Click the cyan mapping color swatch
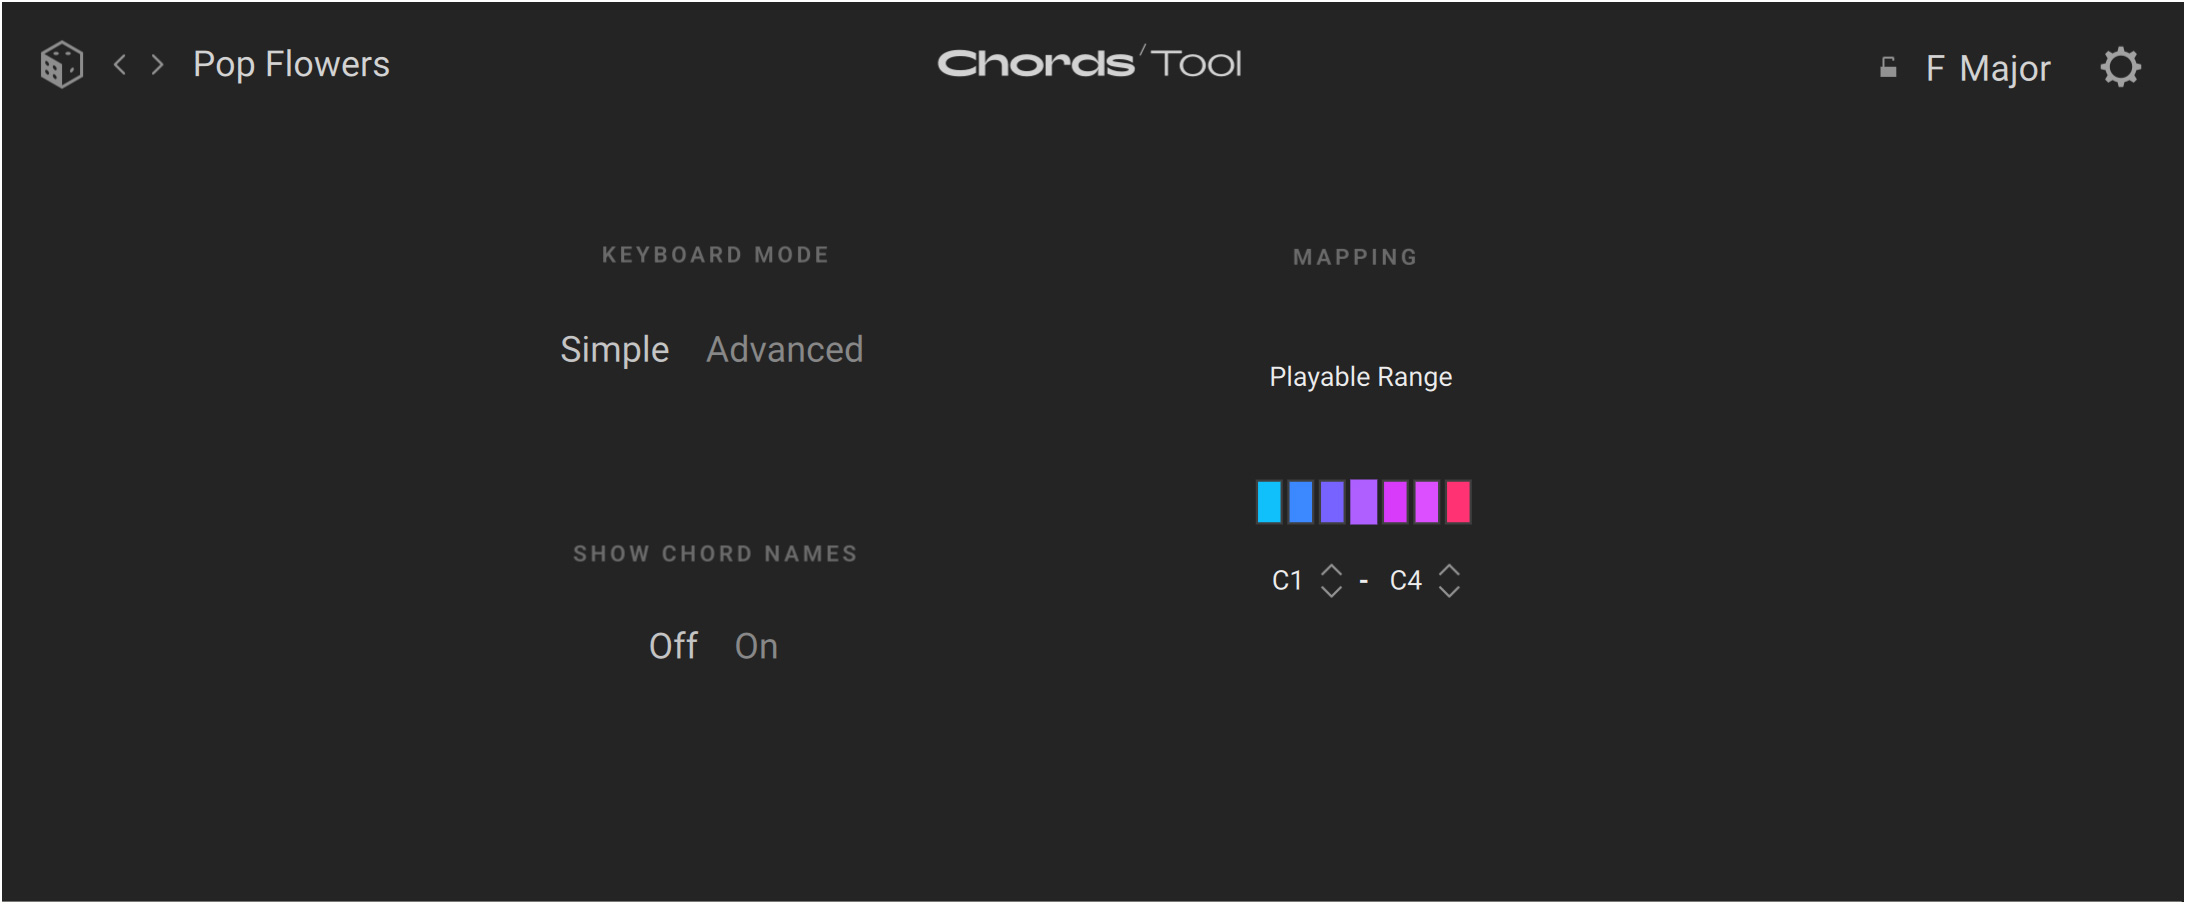2186x904 pixels. coord(1269,502)
